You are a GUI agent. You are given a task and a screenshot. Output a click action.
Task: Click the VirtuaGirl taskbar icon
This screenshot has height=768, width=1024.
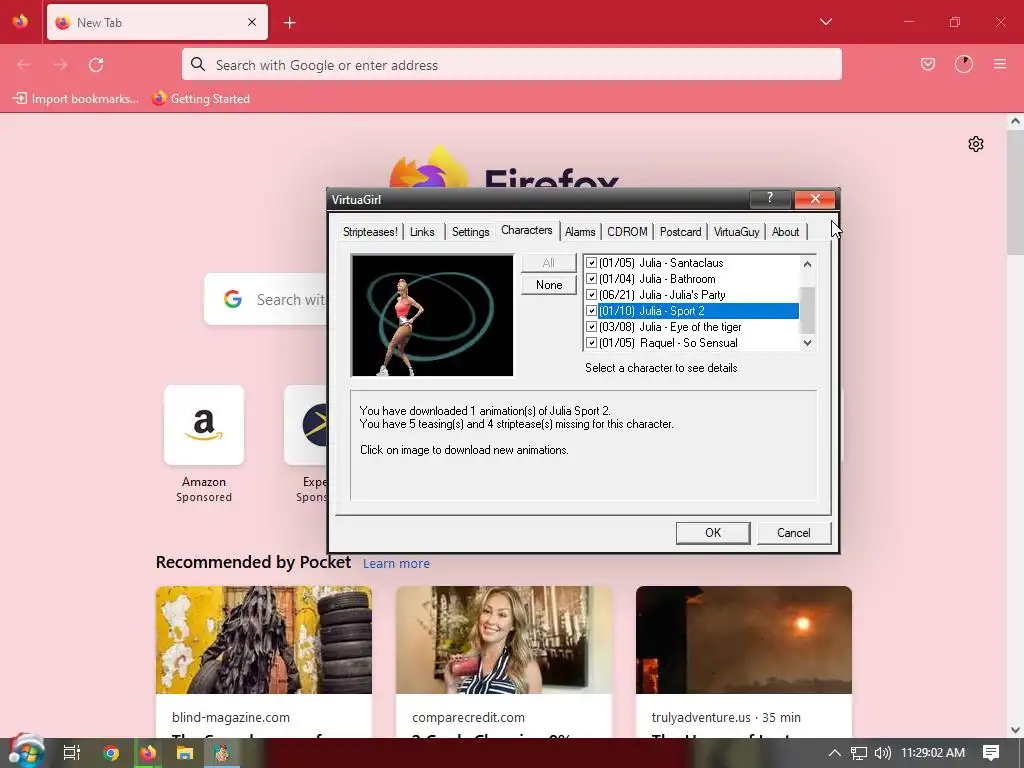pyautogui.click(x=222, y=753)
